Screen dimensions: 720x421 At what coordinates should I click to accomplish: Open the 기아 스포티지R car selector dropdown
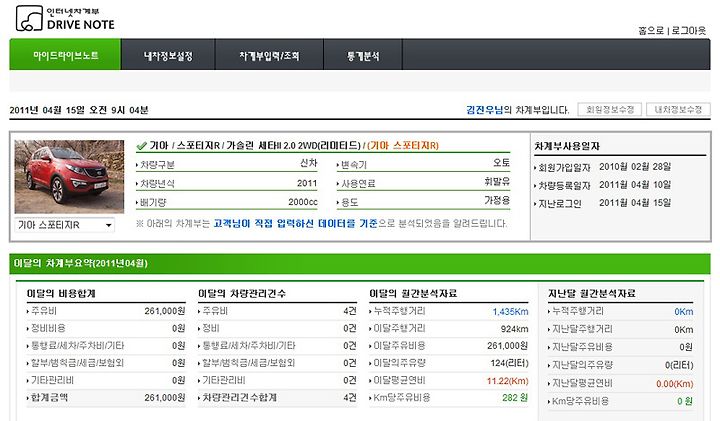coord(64,225)
